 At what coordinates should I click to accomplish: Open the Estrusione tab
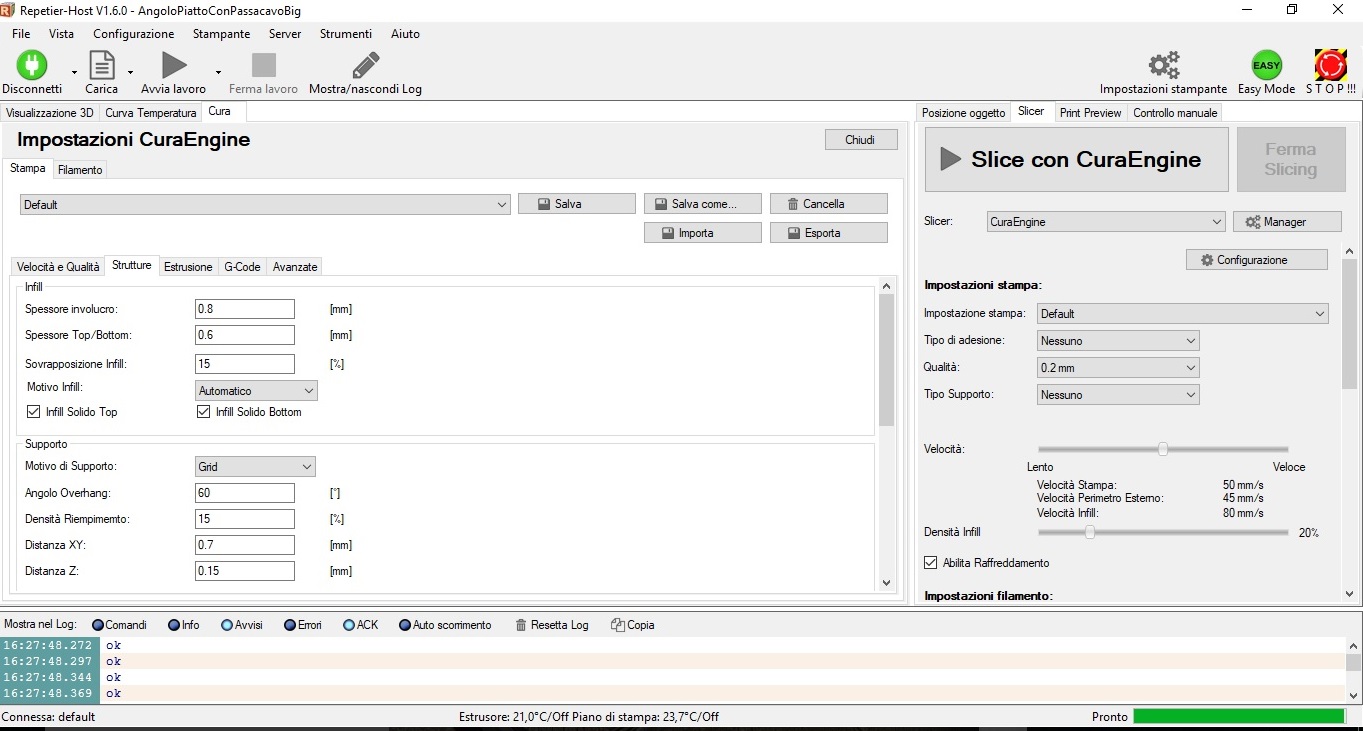[188, 267]
